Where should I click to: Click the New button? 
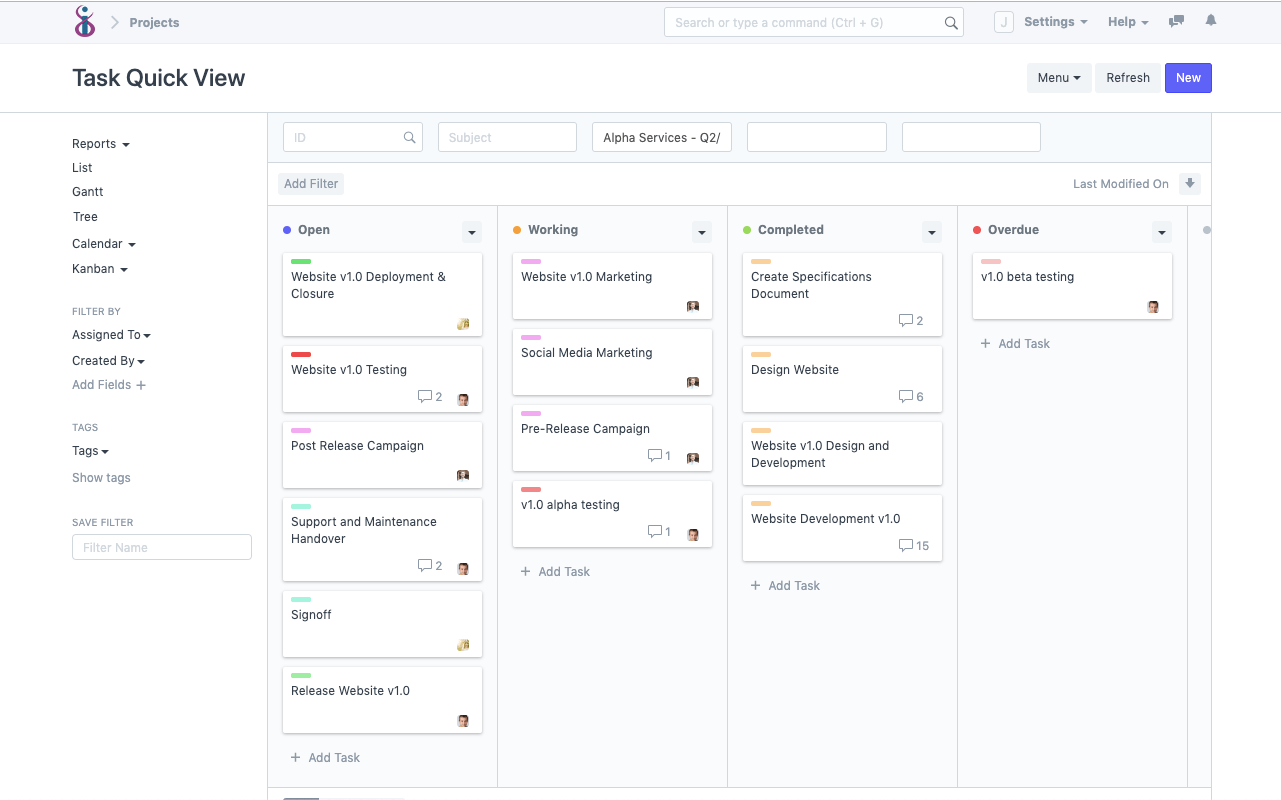pos(1188,77)
